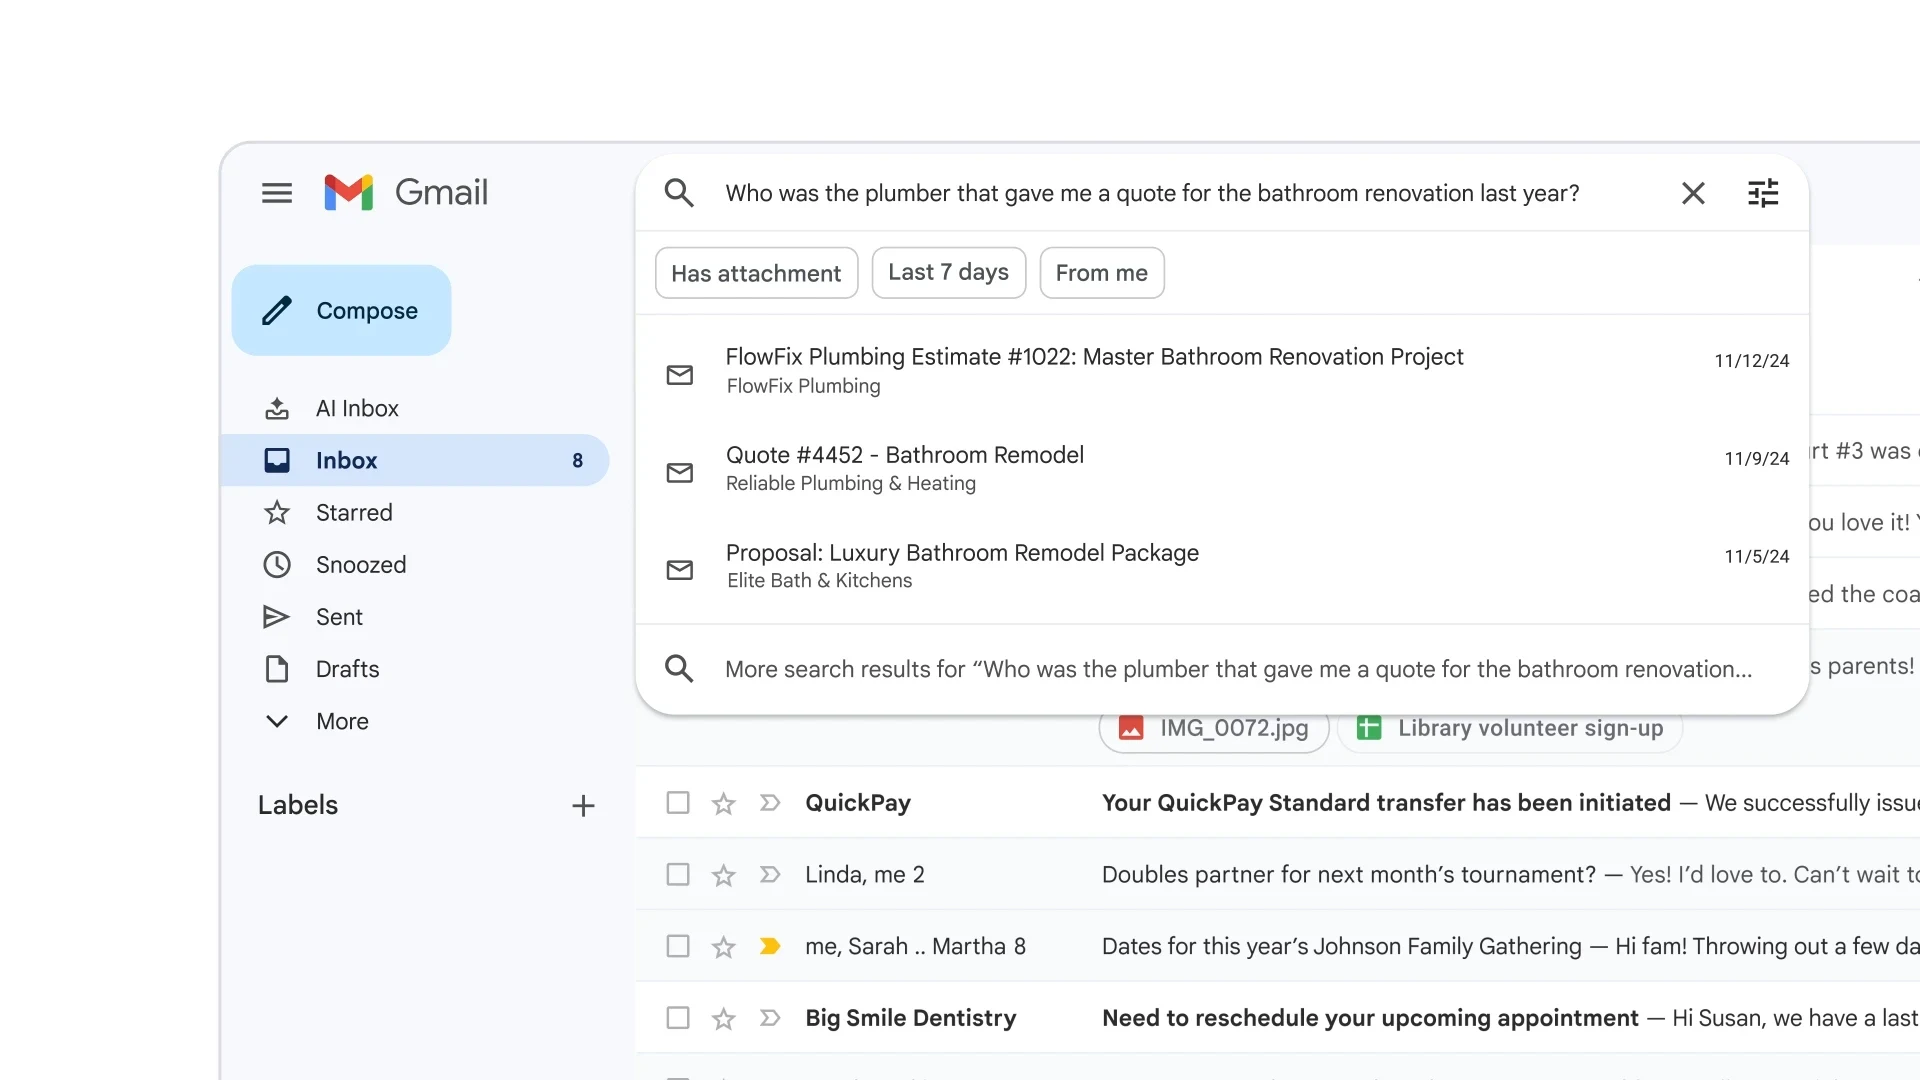Open FlowFix Plumbing Estimate #1022 result
Image resolution: width=1920 pixels, height=1080 pixels.
(1094, 370)
